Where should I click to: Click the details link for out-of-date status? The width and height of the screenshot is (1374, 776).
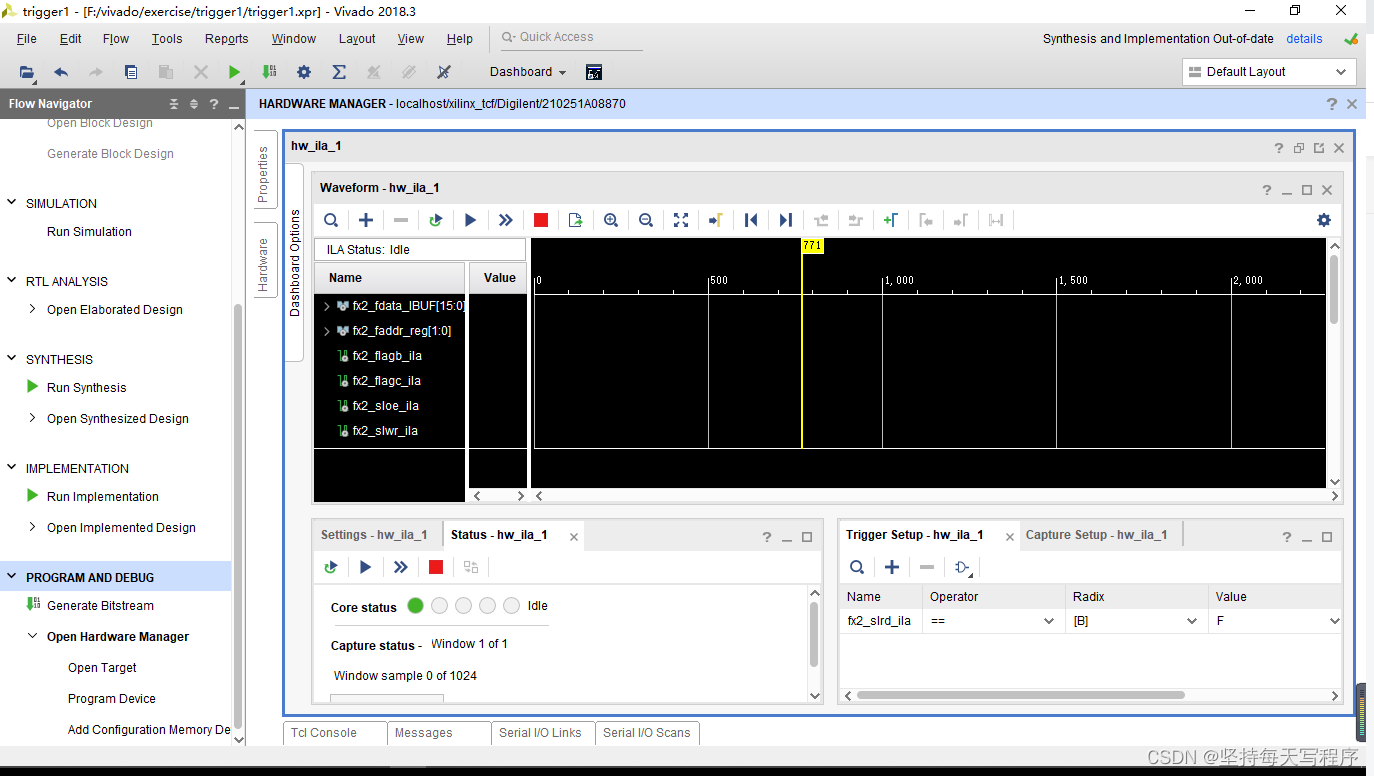(x=1304, y=39)
